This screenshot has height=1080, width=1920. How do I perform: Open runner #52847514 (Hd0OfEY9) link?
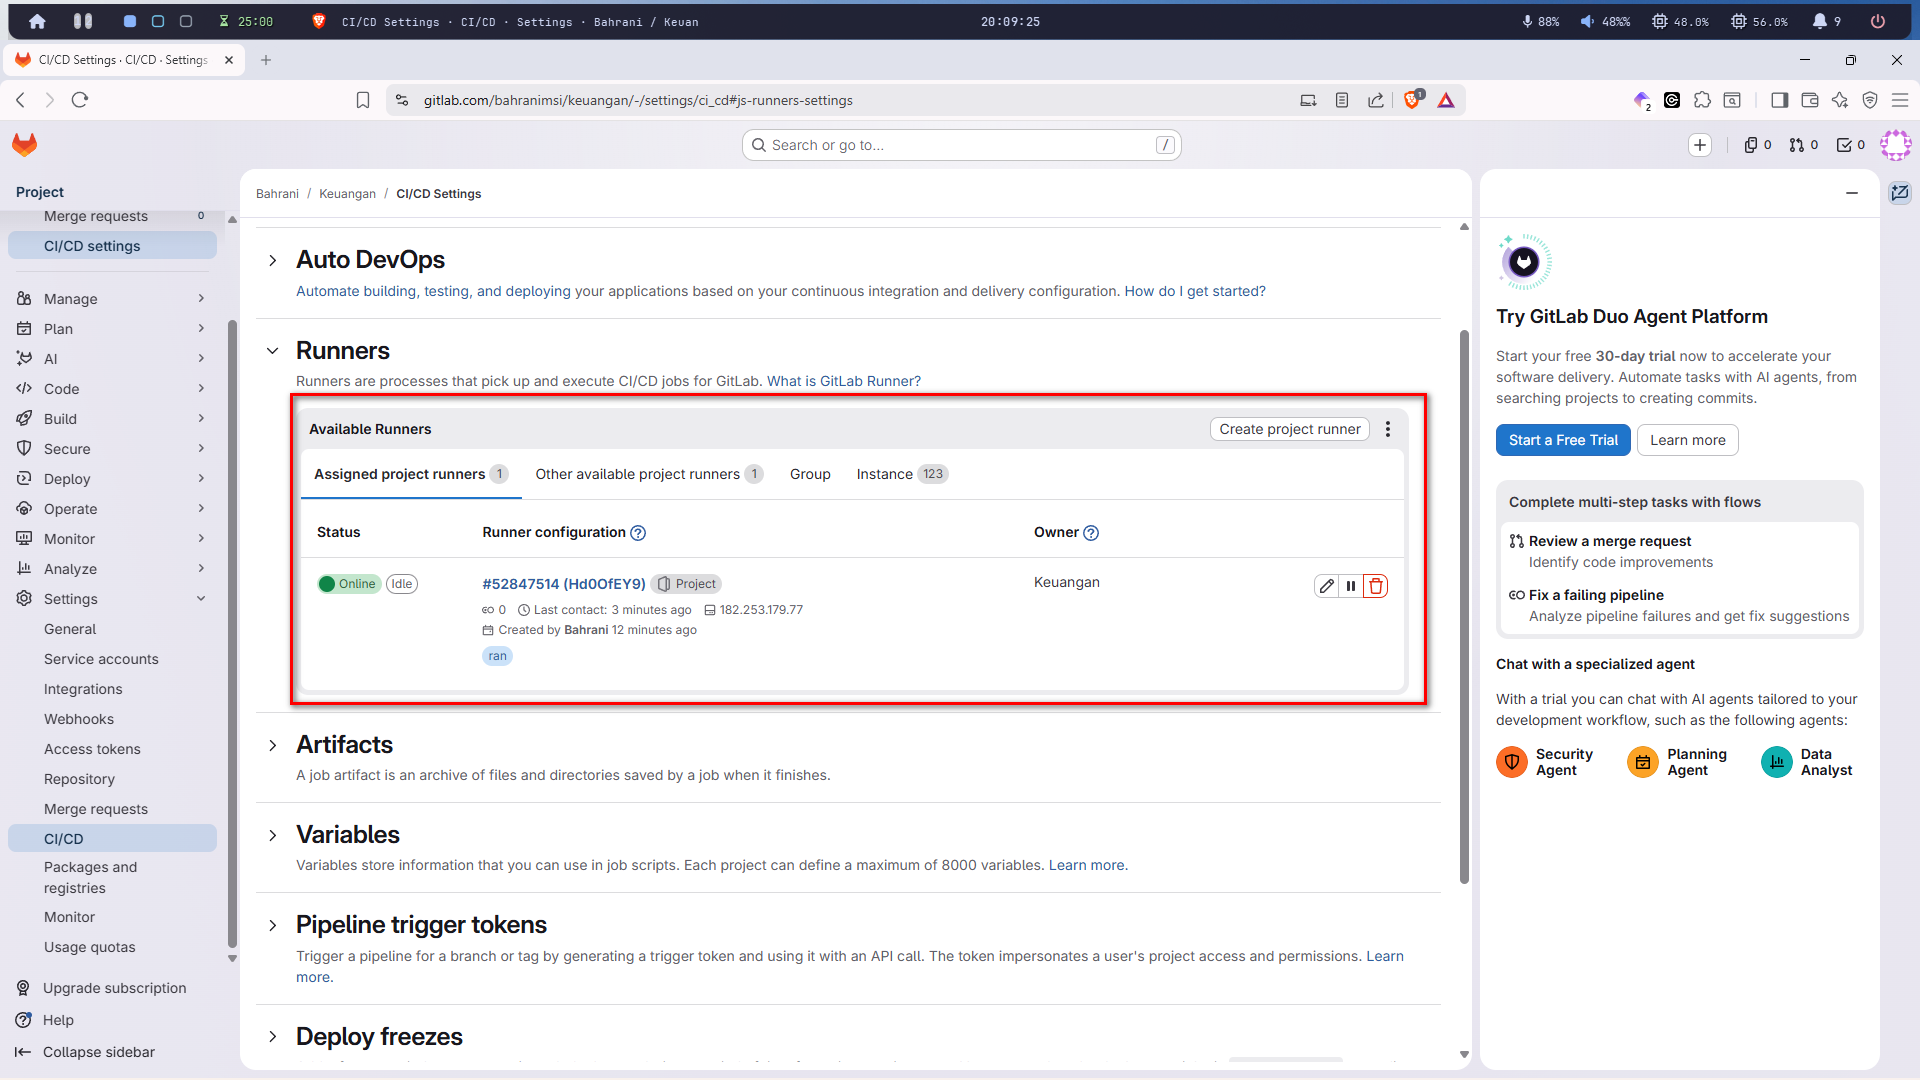tap(564, 584)
